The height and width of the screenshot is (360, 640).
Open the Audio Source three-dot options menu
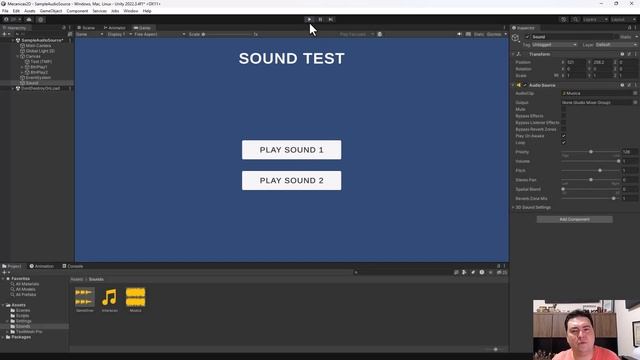coord(636,85)
